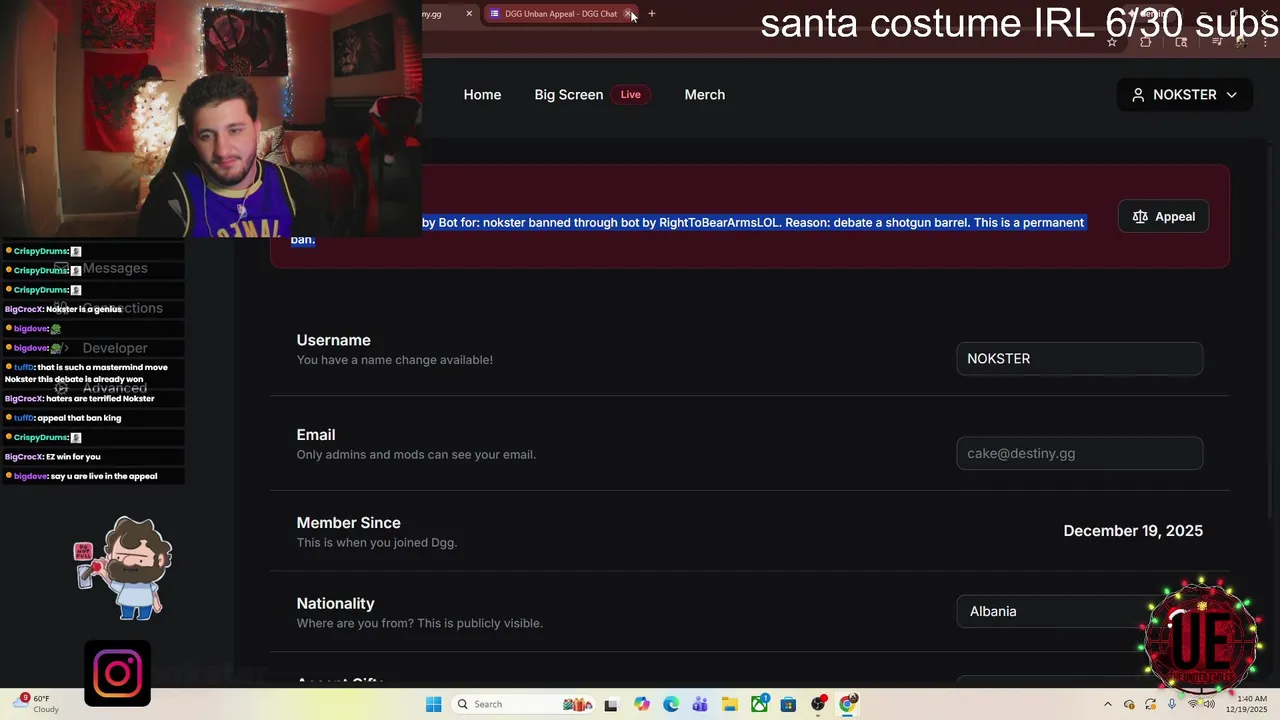Open Task View on the taskbar
The image size is (1280, 720).
click(611, 704)
